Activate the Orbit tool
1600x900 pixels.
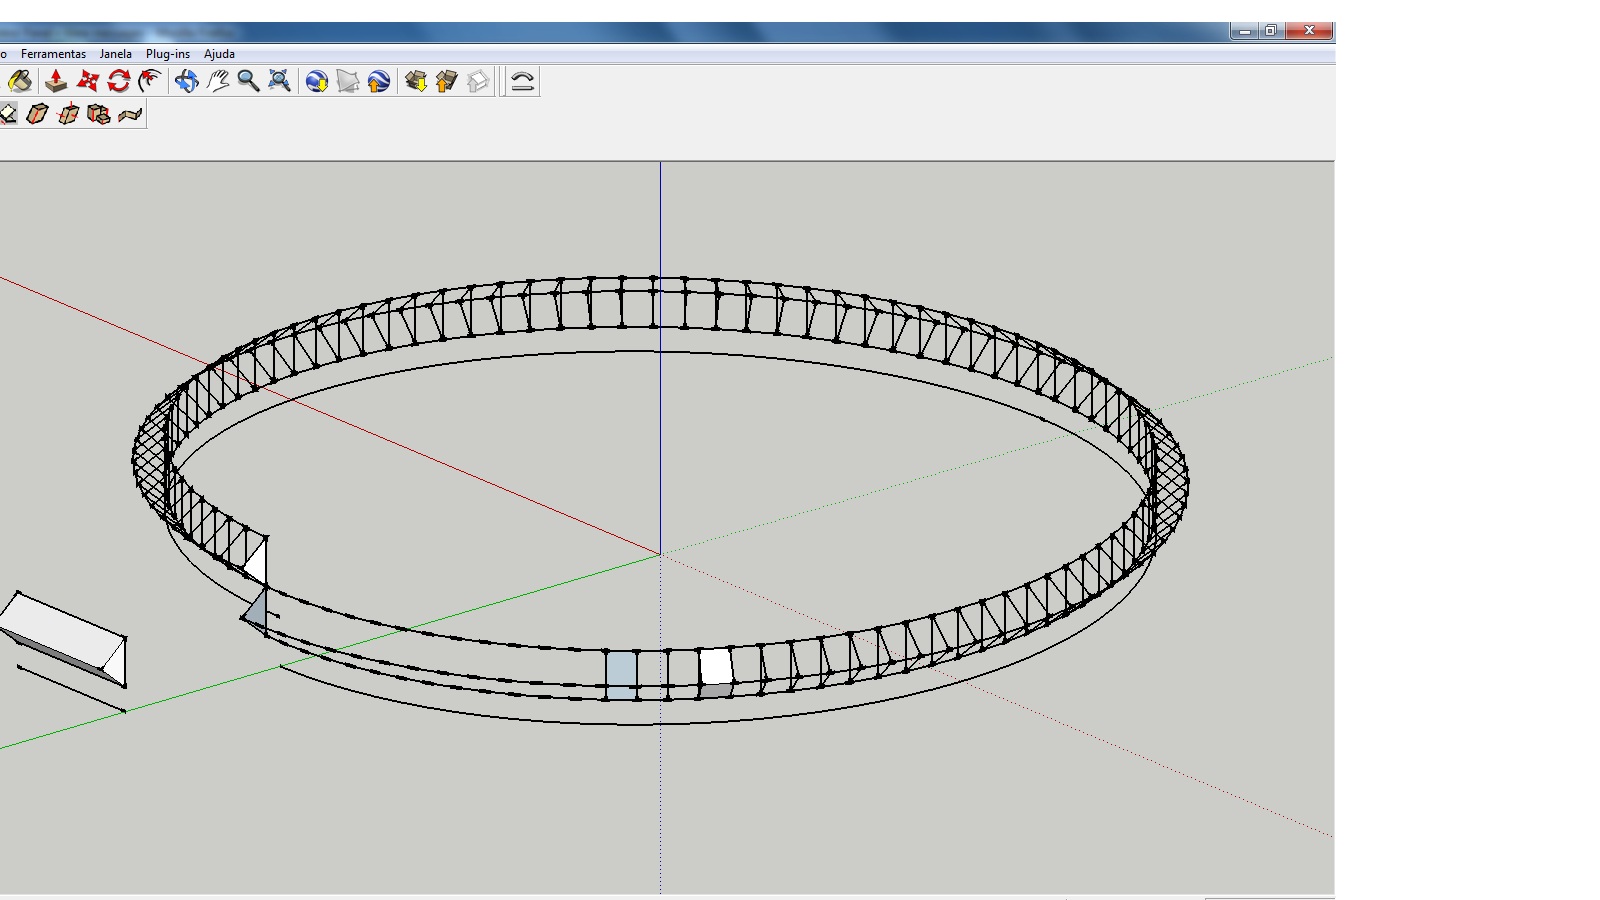click(x=186, y=81)
